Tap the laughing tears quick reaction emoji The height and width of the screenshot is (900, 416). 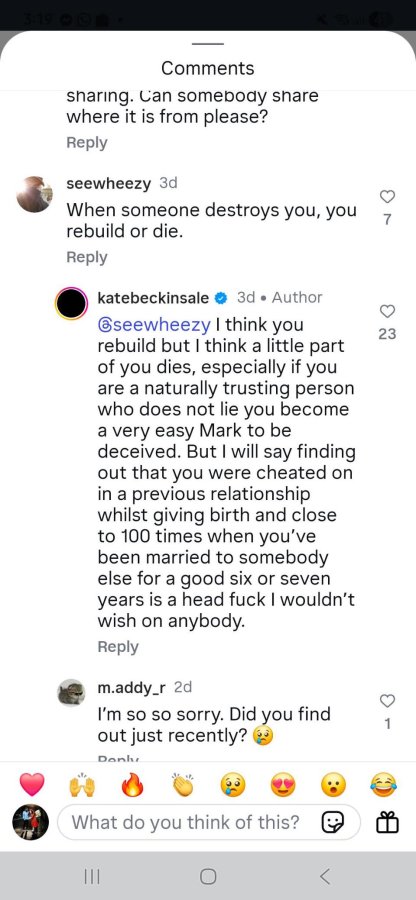[383, 784]
